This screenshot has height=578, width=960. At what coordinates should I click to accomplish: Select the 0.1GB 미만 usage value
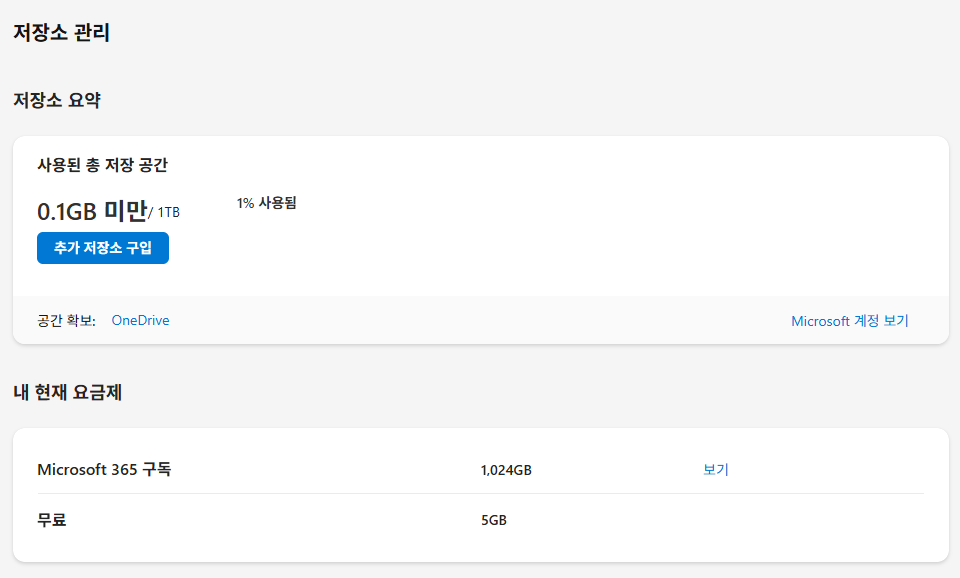click(x=92, y=211)
